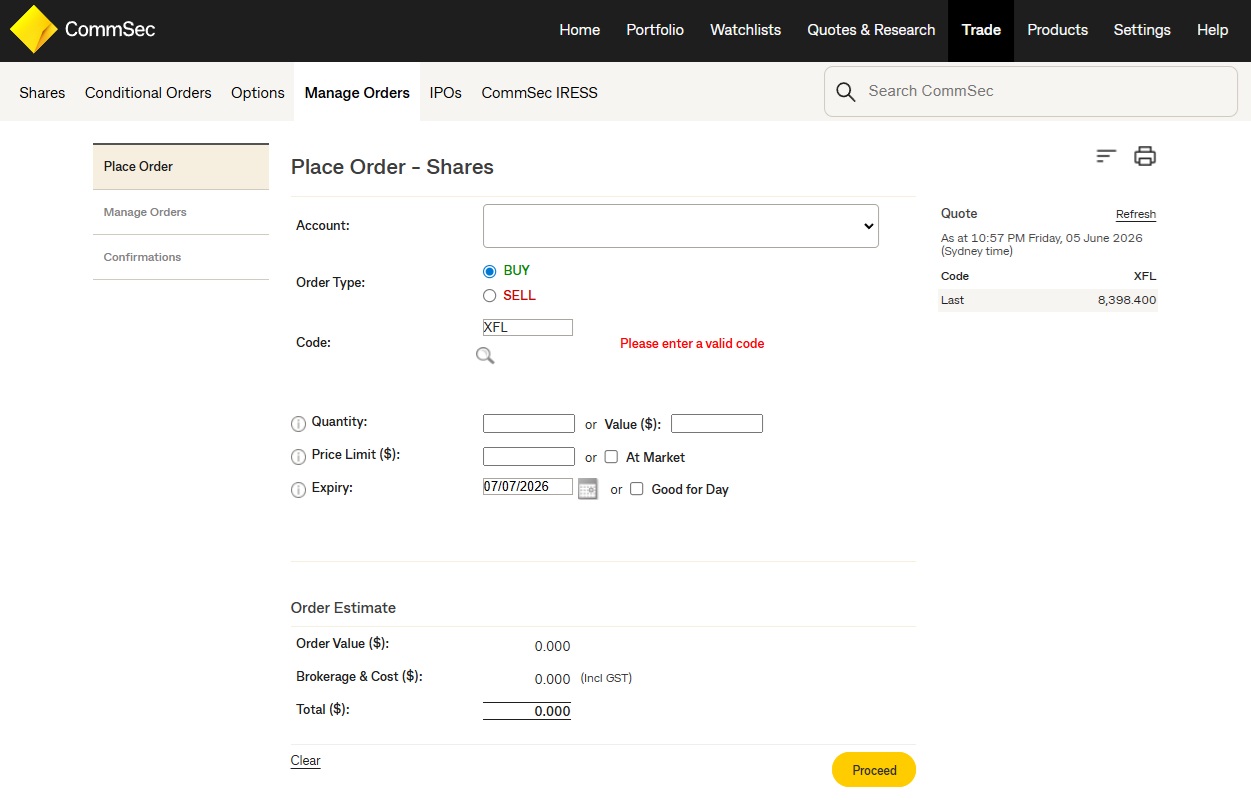Tick the Good for Day checkbox
Viewport: 1251px width, 803px height.
[x=637, y=489]
